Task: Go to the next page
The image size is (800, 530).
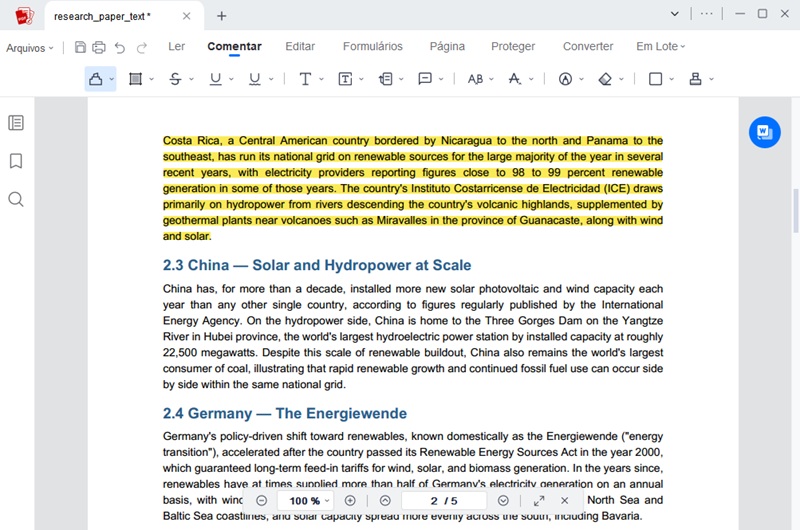Action: tap(503, 500)
